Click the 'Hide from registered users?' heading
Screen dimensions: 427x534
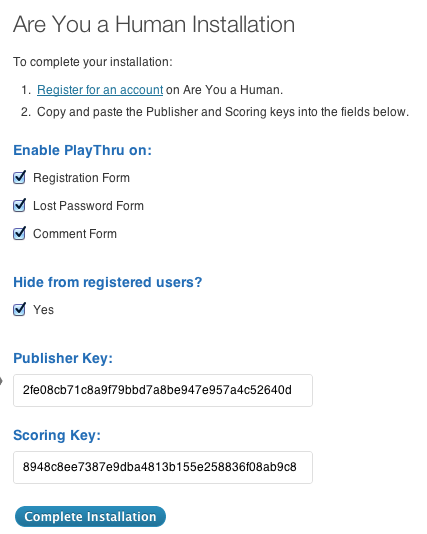pyautogui.click(x=108, y=282)
